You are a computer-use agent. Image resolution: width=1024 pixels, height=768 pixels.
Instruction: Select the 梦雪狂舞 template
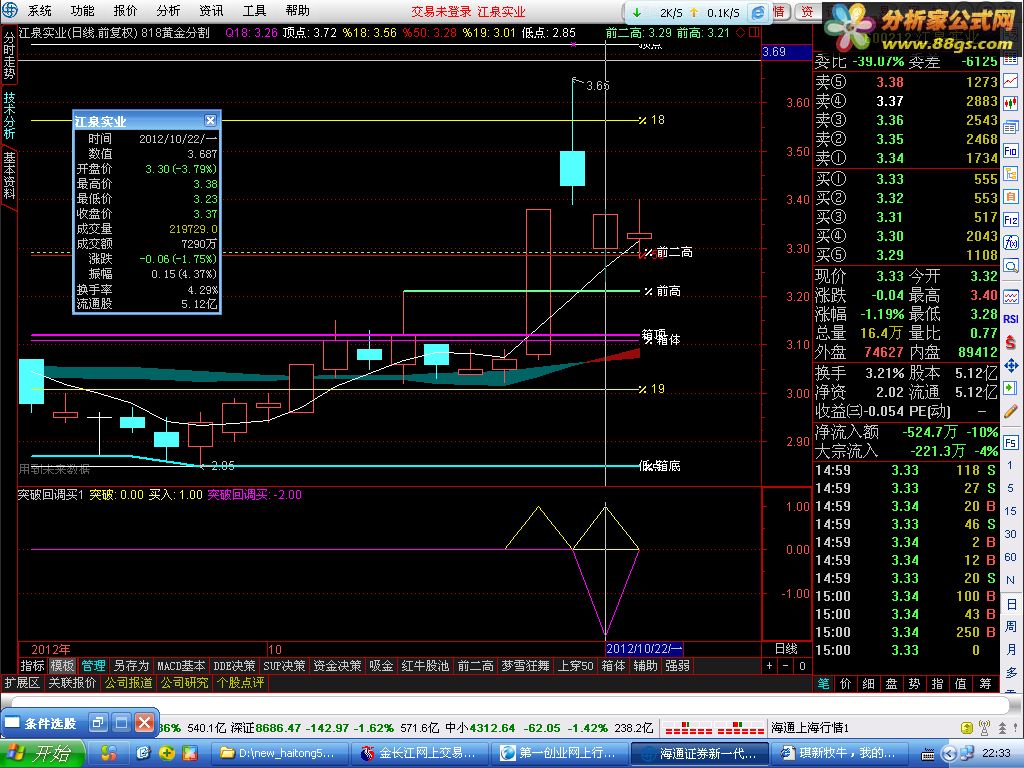click(525, 665)
